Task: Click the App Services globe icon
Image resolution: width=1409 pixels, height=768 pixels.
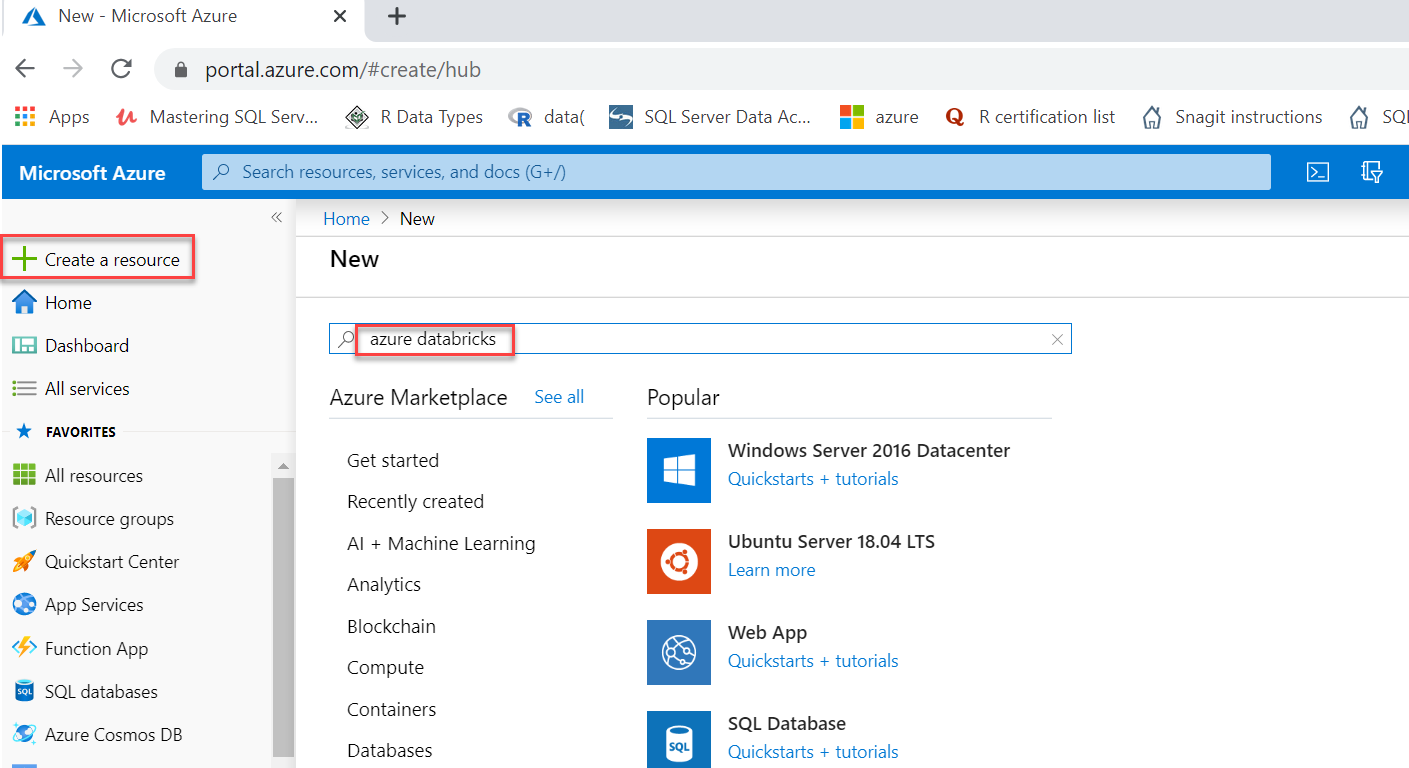Action: pos(24,605)
